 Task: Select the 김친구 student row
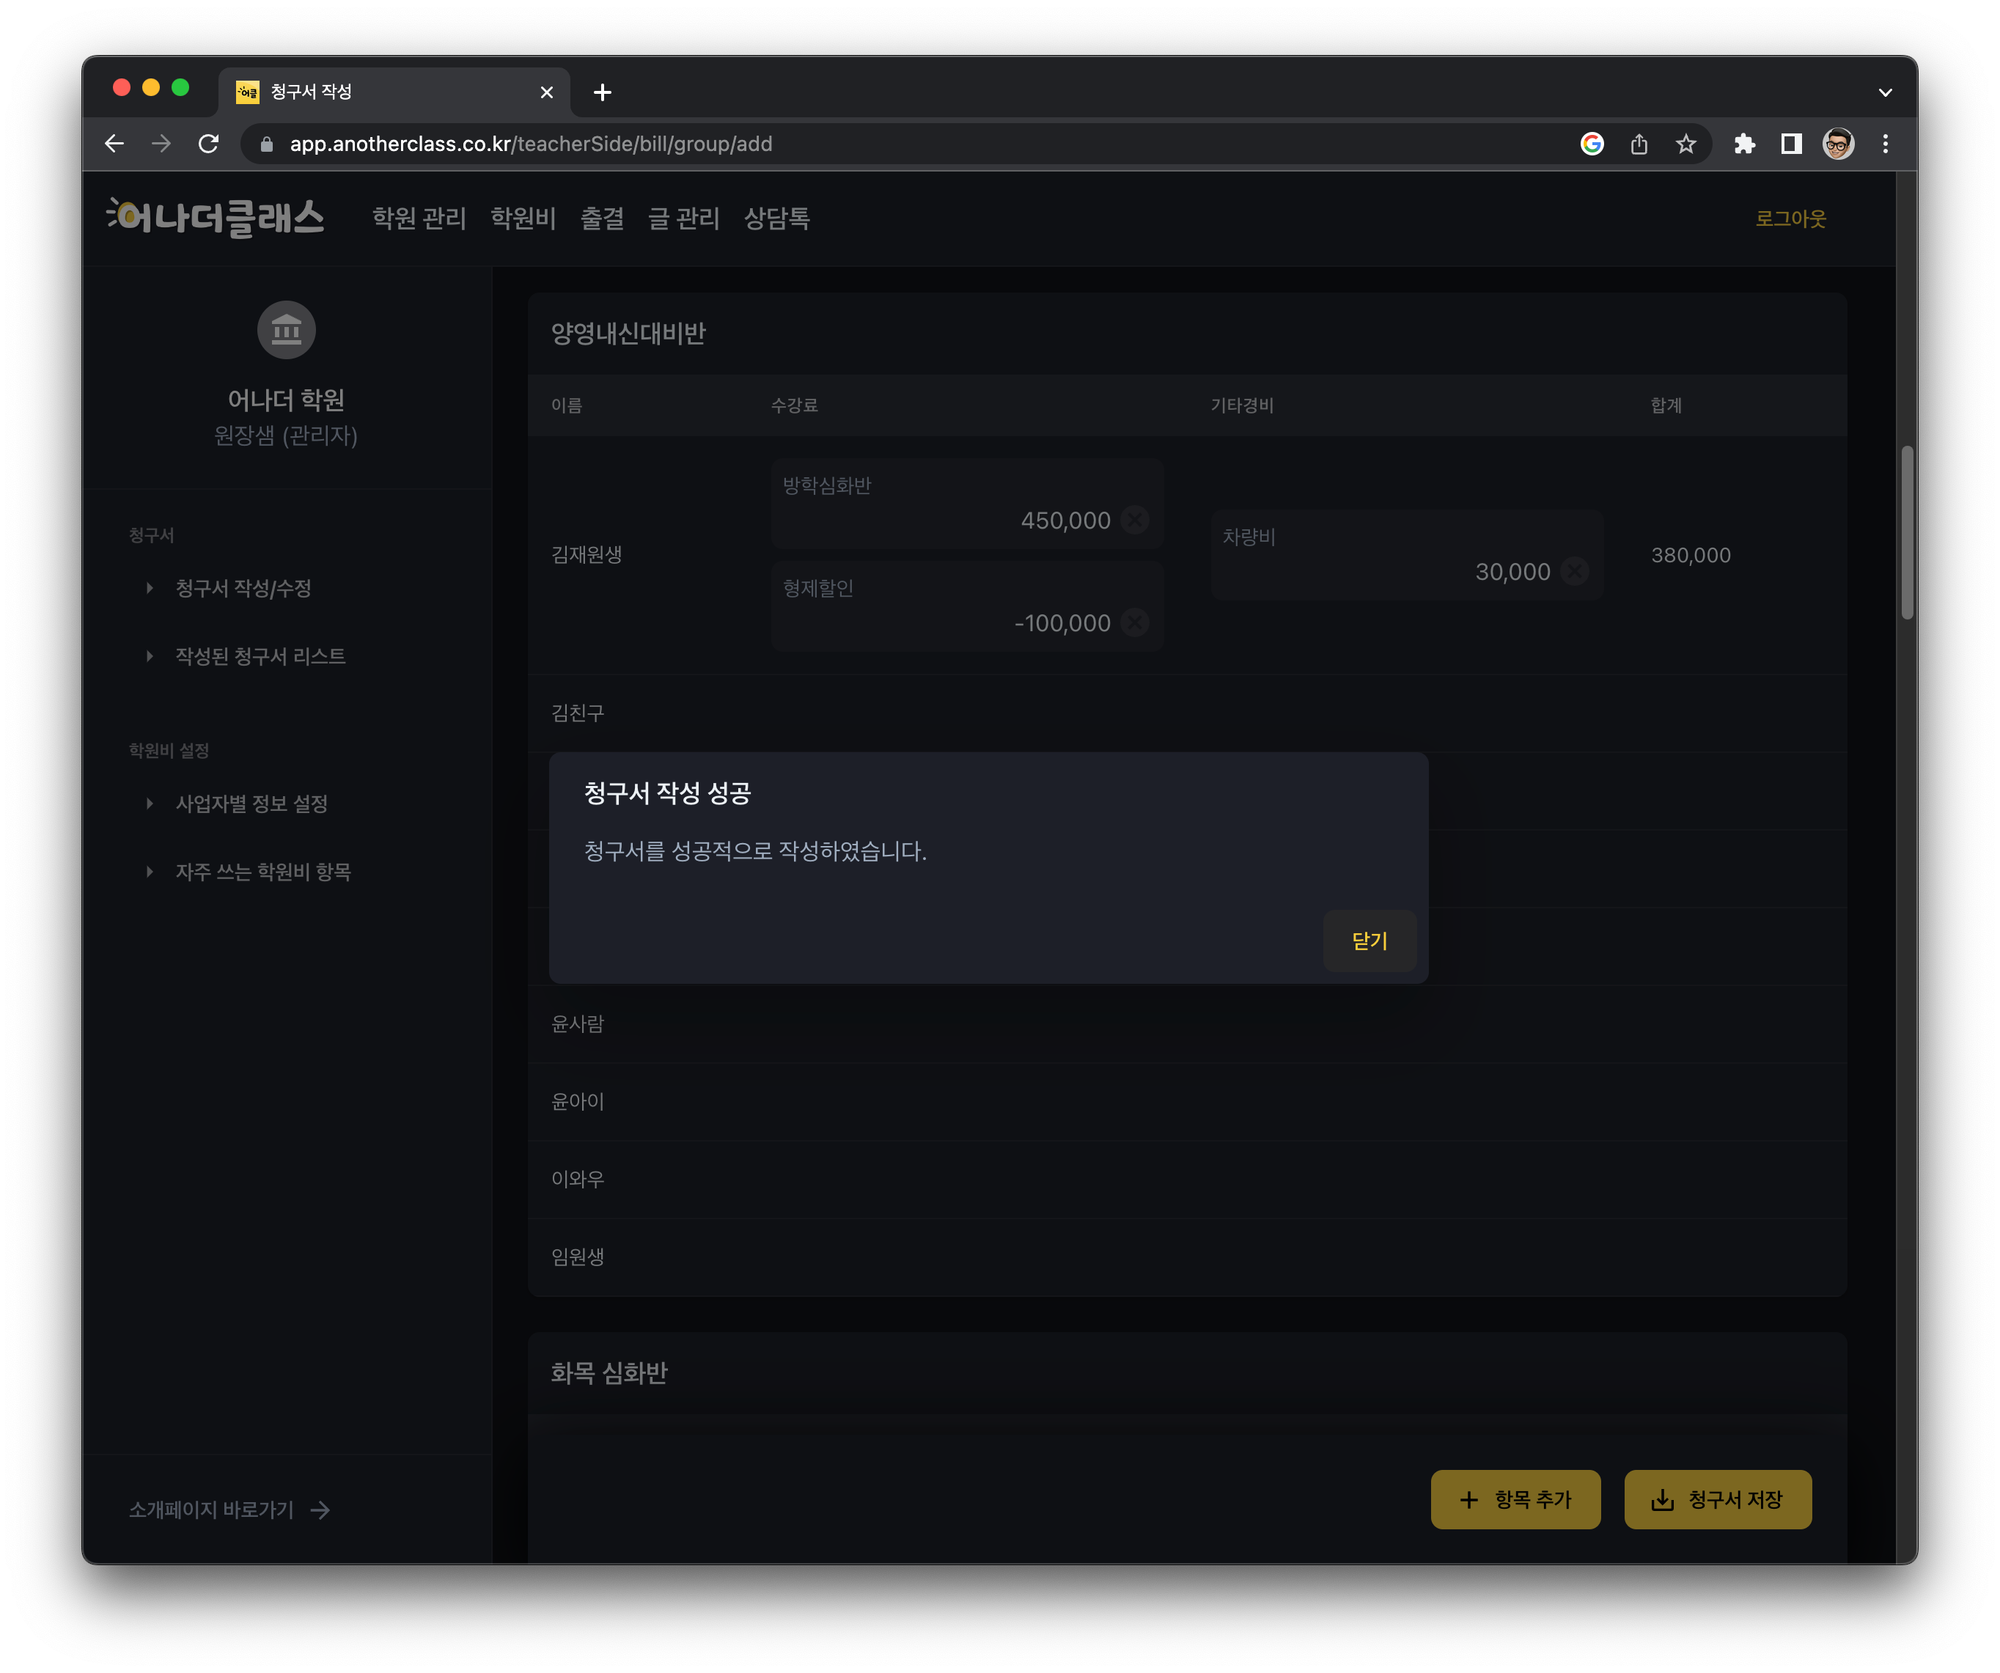tap(1186, 713)
